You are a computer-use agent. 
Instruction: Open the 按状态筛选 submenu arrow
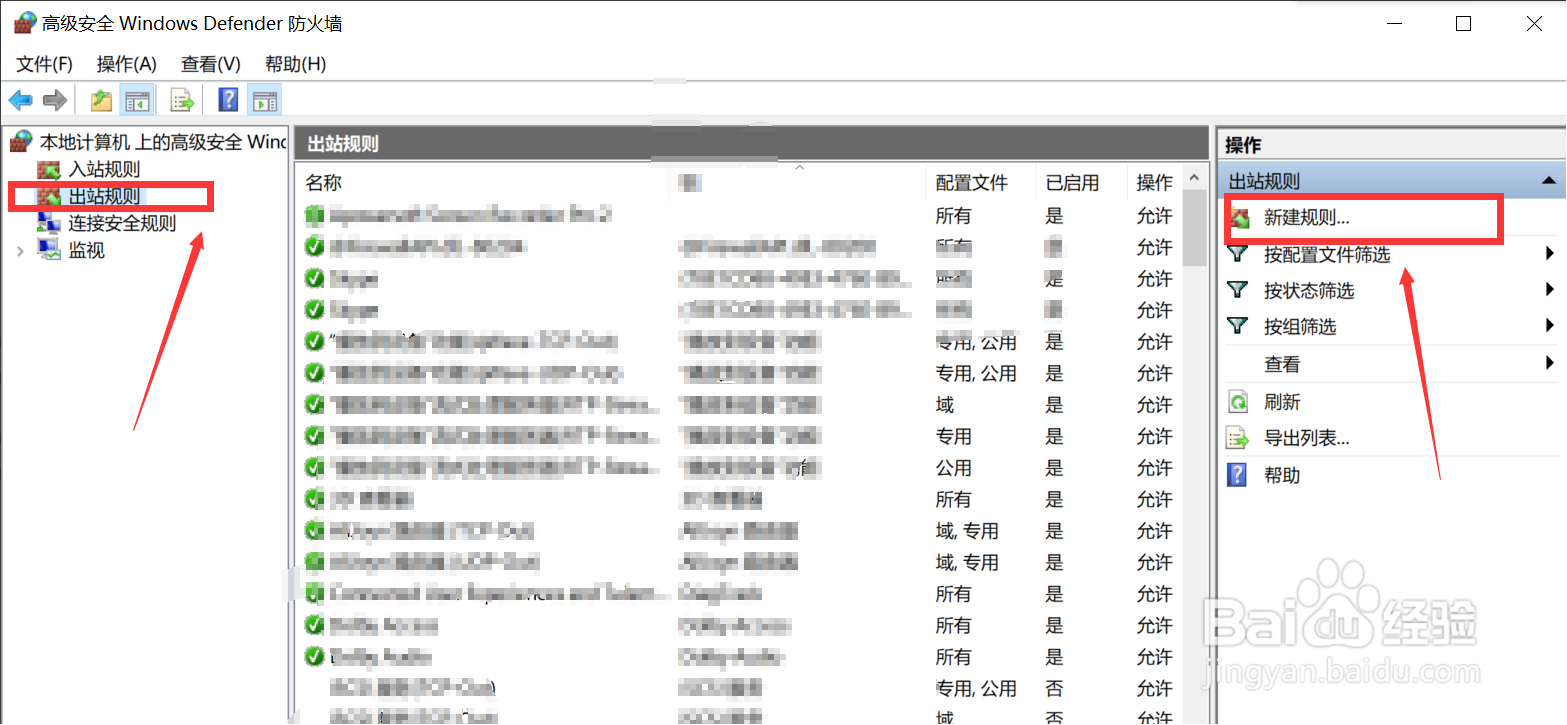1549,290
